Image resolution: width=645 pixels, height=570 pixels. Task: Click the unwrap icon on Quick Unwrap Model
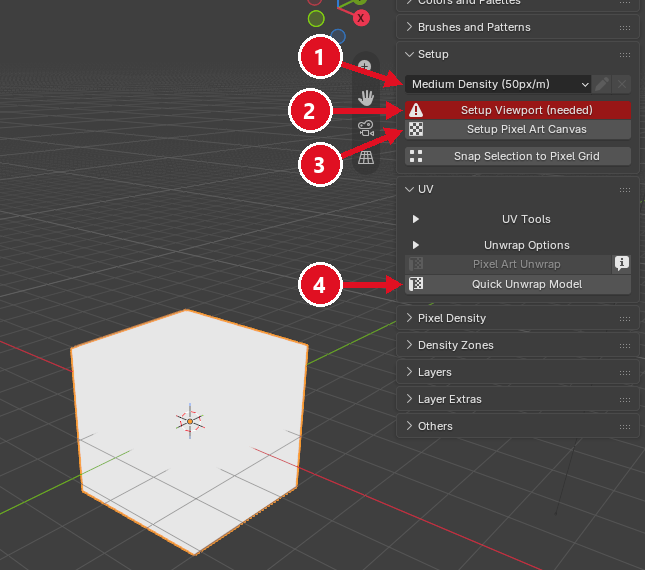[x=416, y=284]
